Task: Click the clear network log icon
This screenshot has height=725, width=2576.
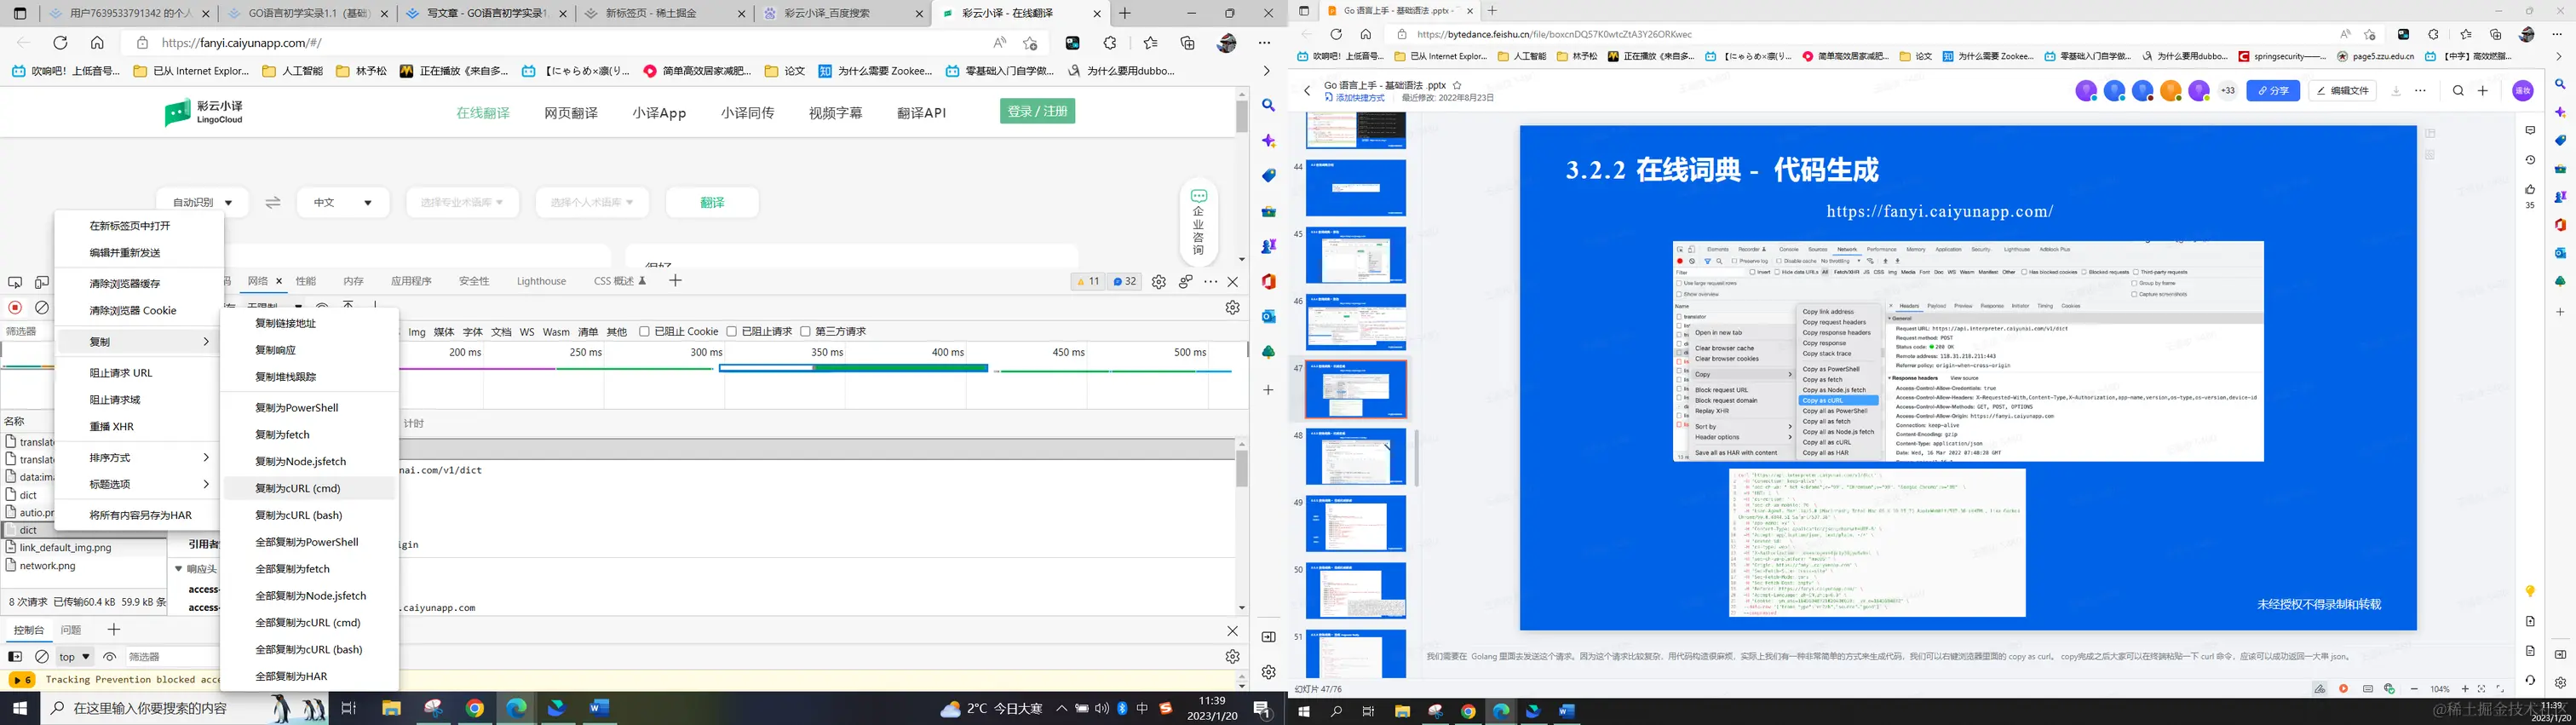Action: (x=42, y=307)
